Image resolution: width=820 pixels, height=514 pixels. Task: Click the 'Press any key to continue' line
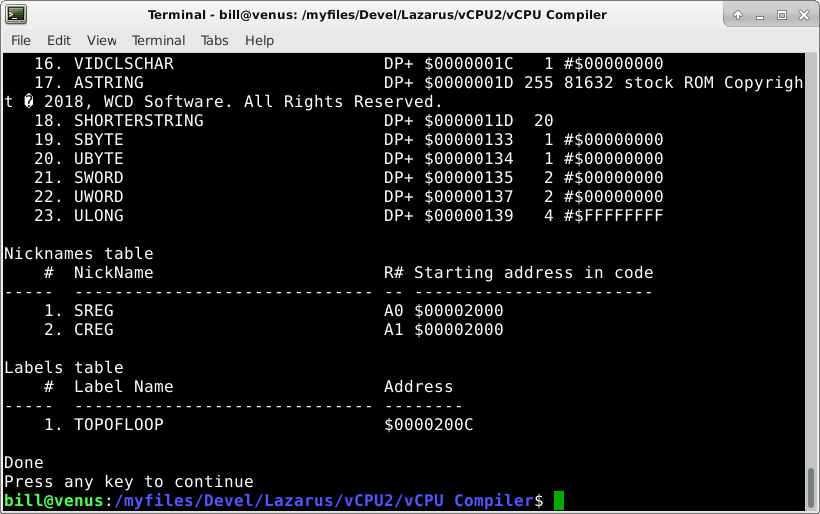click(x=128, y=482)
